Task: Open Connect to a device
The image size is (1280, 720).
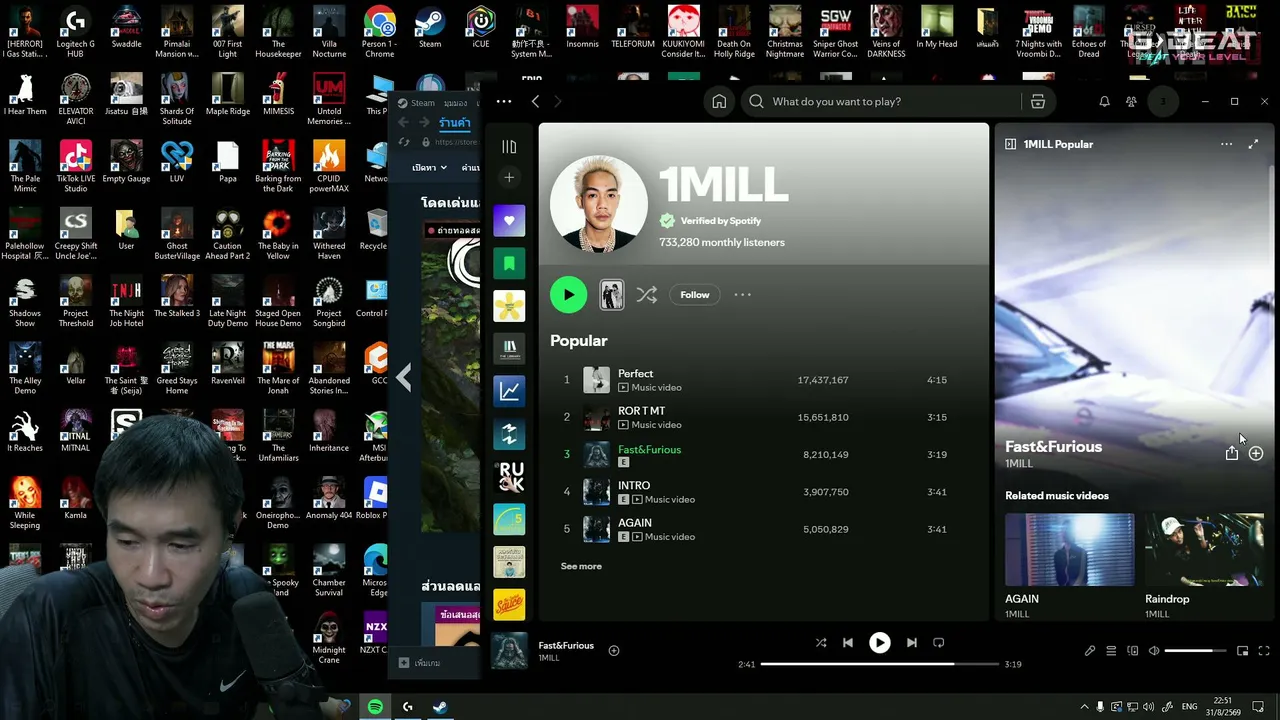Action: point(1133,651)
